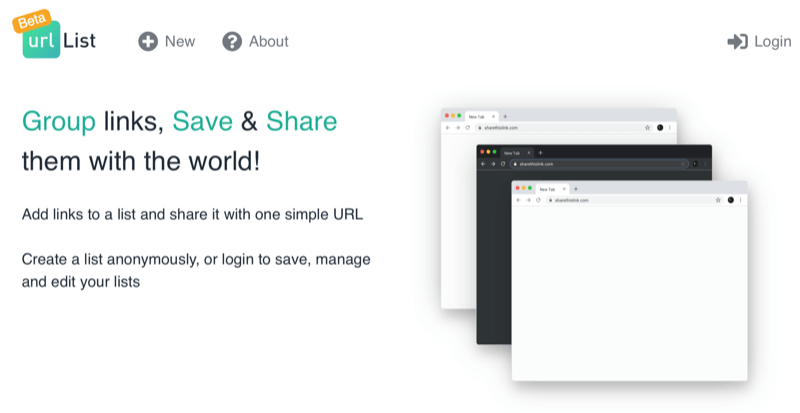Open the New link in the navigation
The height and width of the screenshot is (413, 800).
pyautogui.click(x=180, y=41)
